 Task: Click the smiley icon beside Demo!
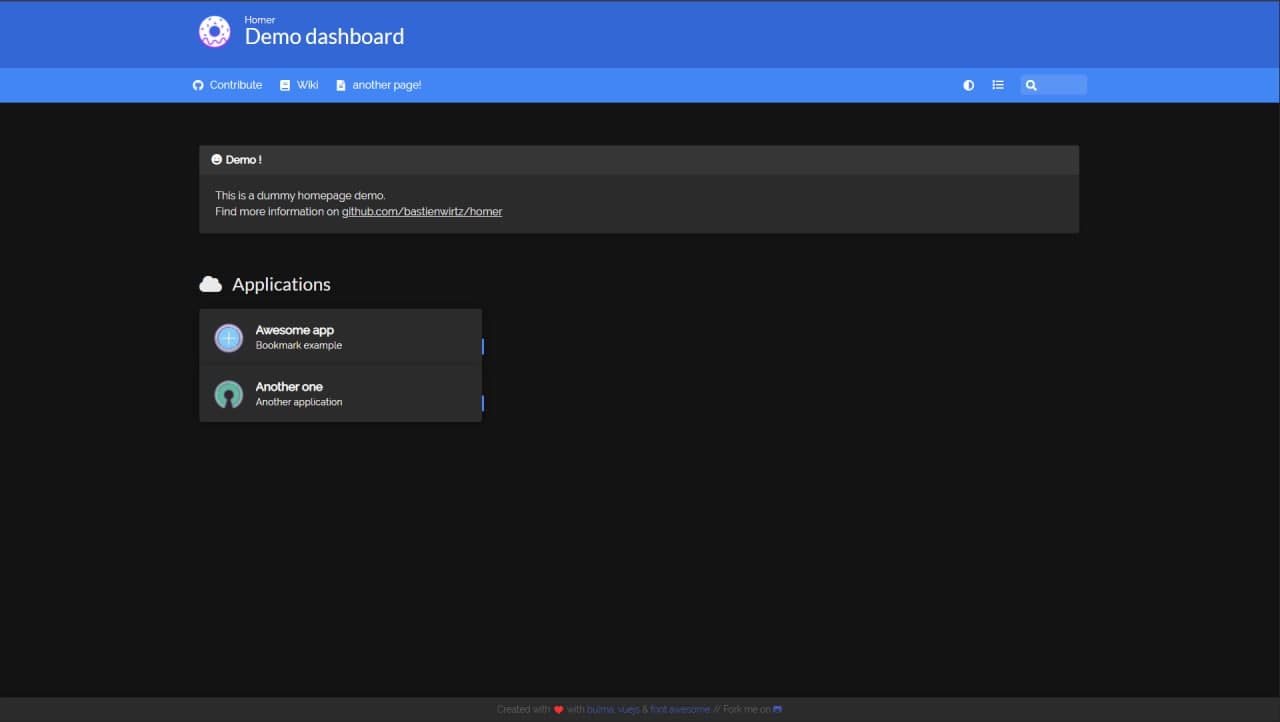tap(217, 160)
